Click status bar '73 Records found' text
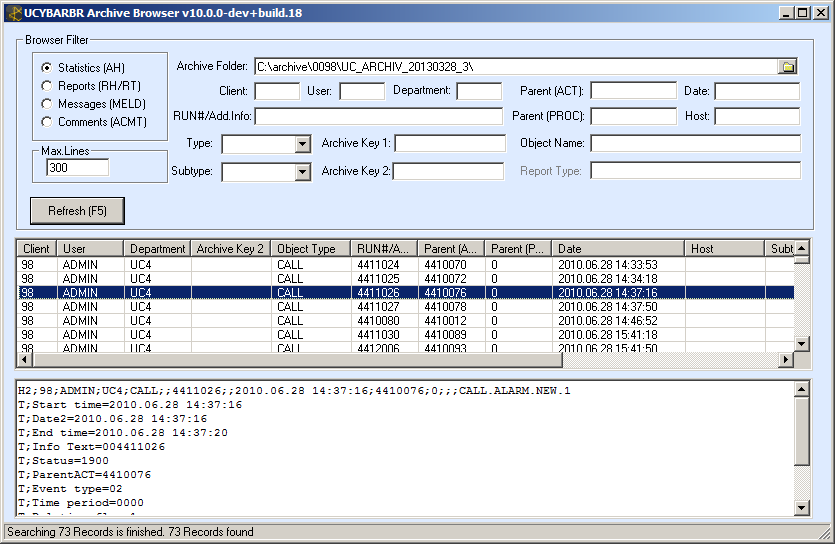Screen dimensions: 835x544 [211, 532]
